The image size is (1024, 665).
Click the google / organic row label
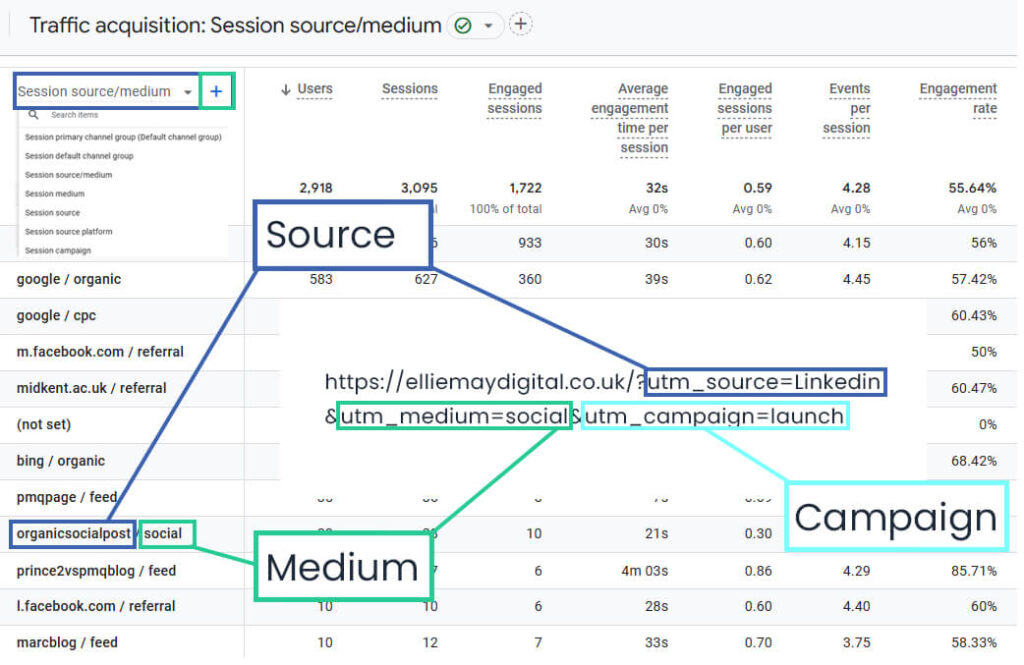pyautogui.click(x=70, y=279)
